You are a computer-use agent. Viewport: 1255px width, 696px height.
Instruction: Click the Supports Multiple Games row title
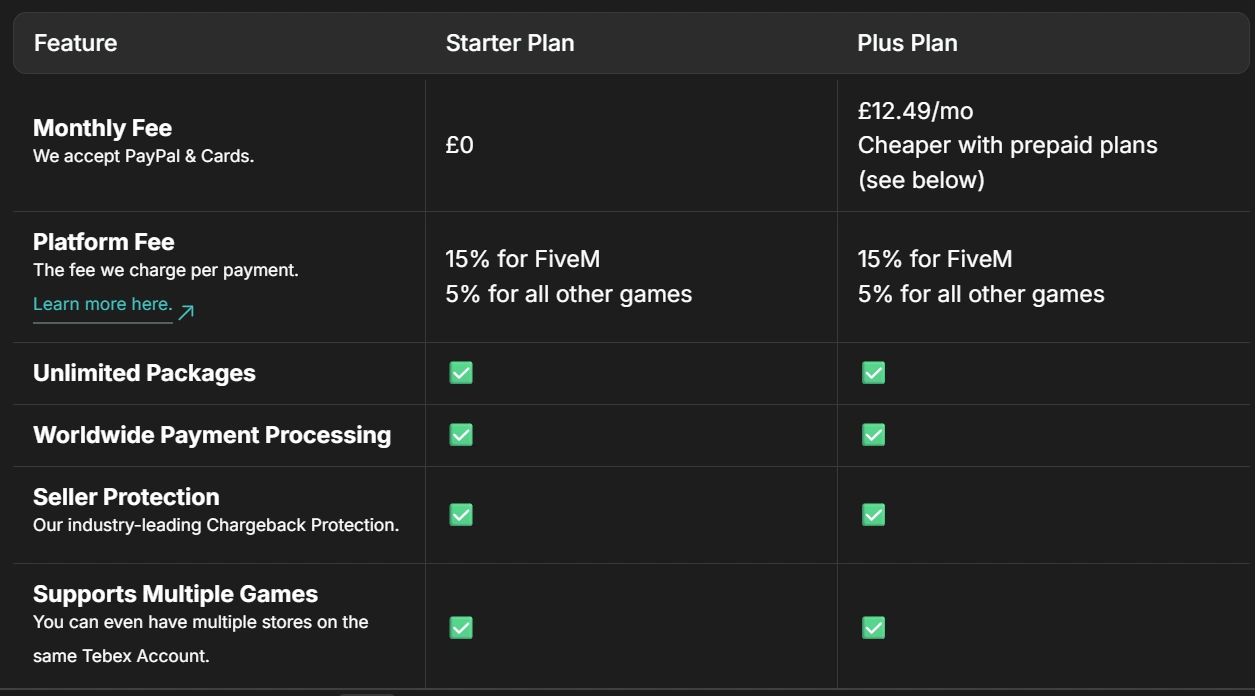coord(175,594)
